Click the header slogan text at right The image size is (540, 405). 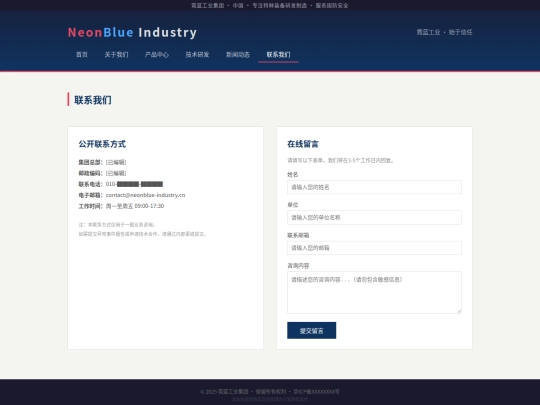tap(444, 32)
